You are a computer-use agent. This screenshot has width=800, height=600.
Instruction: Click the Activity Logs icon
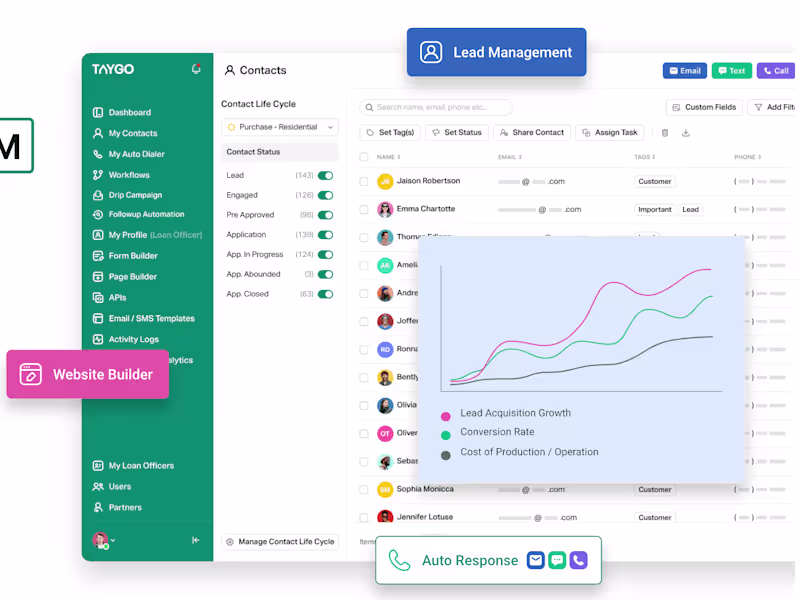(98, 339)
